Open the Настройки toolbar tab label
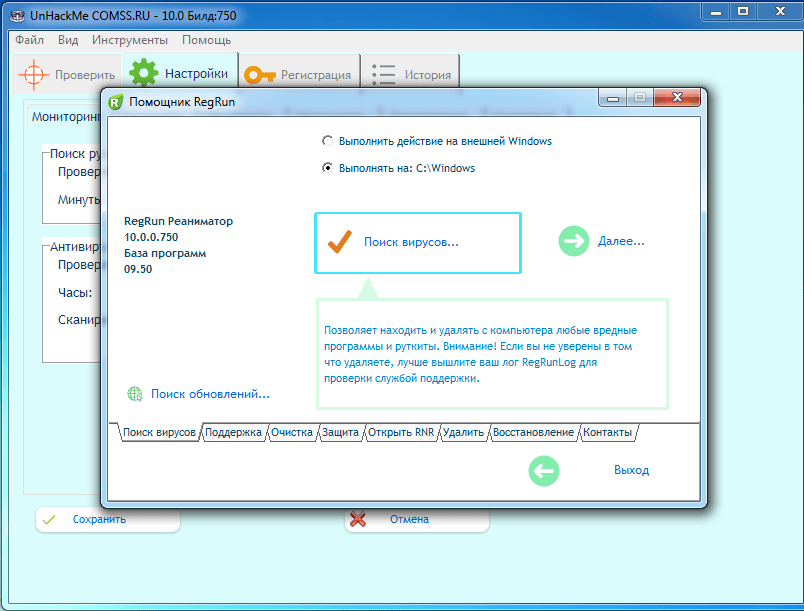 pos(196,74)
